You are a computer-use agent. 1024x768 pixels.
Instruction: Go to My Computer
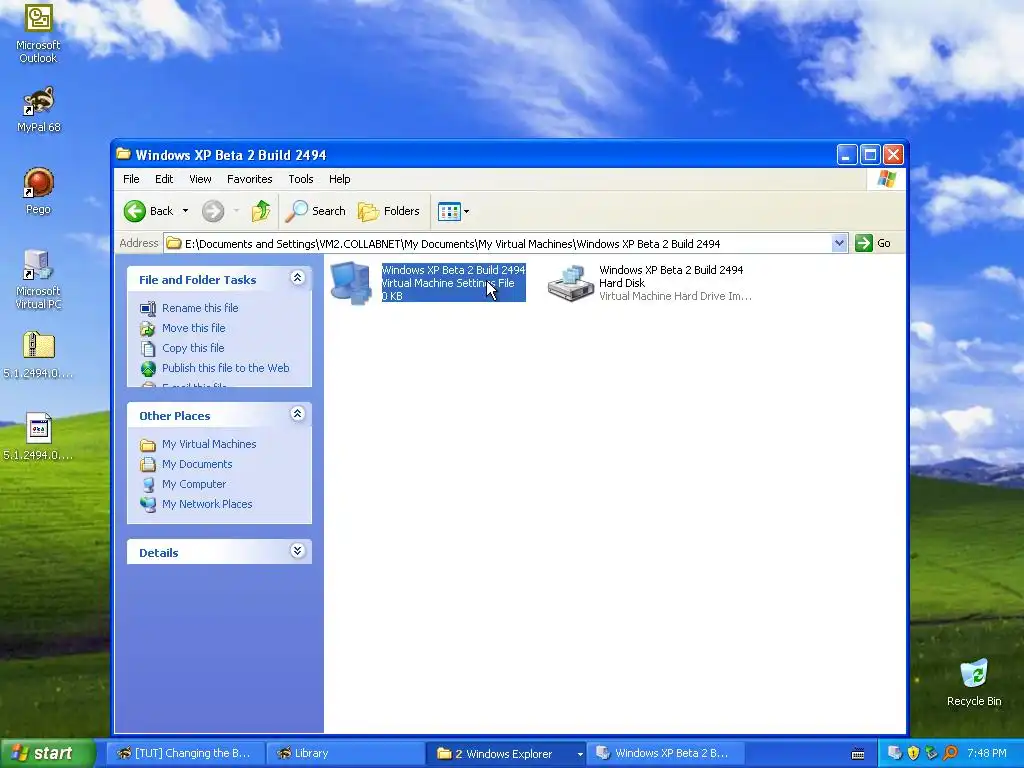point(194,485)
